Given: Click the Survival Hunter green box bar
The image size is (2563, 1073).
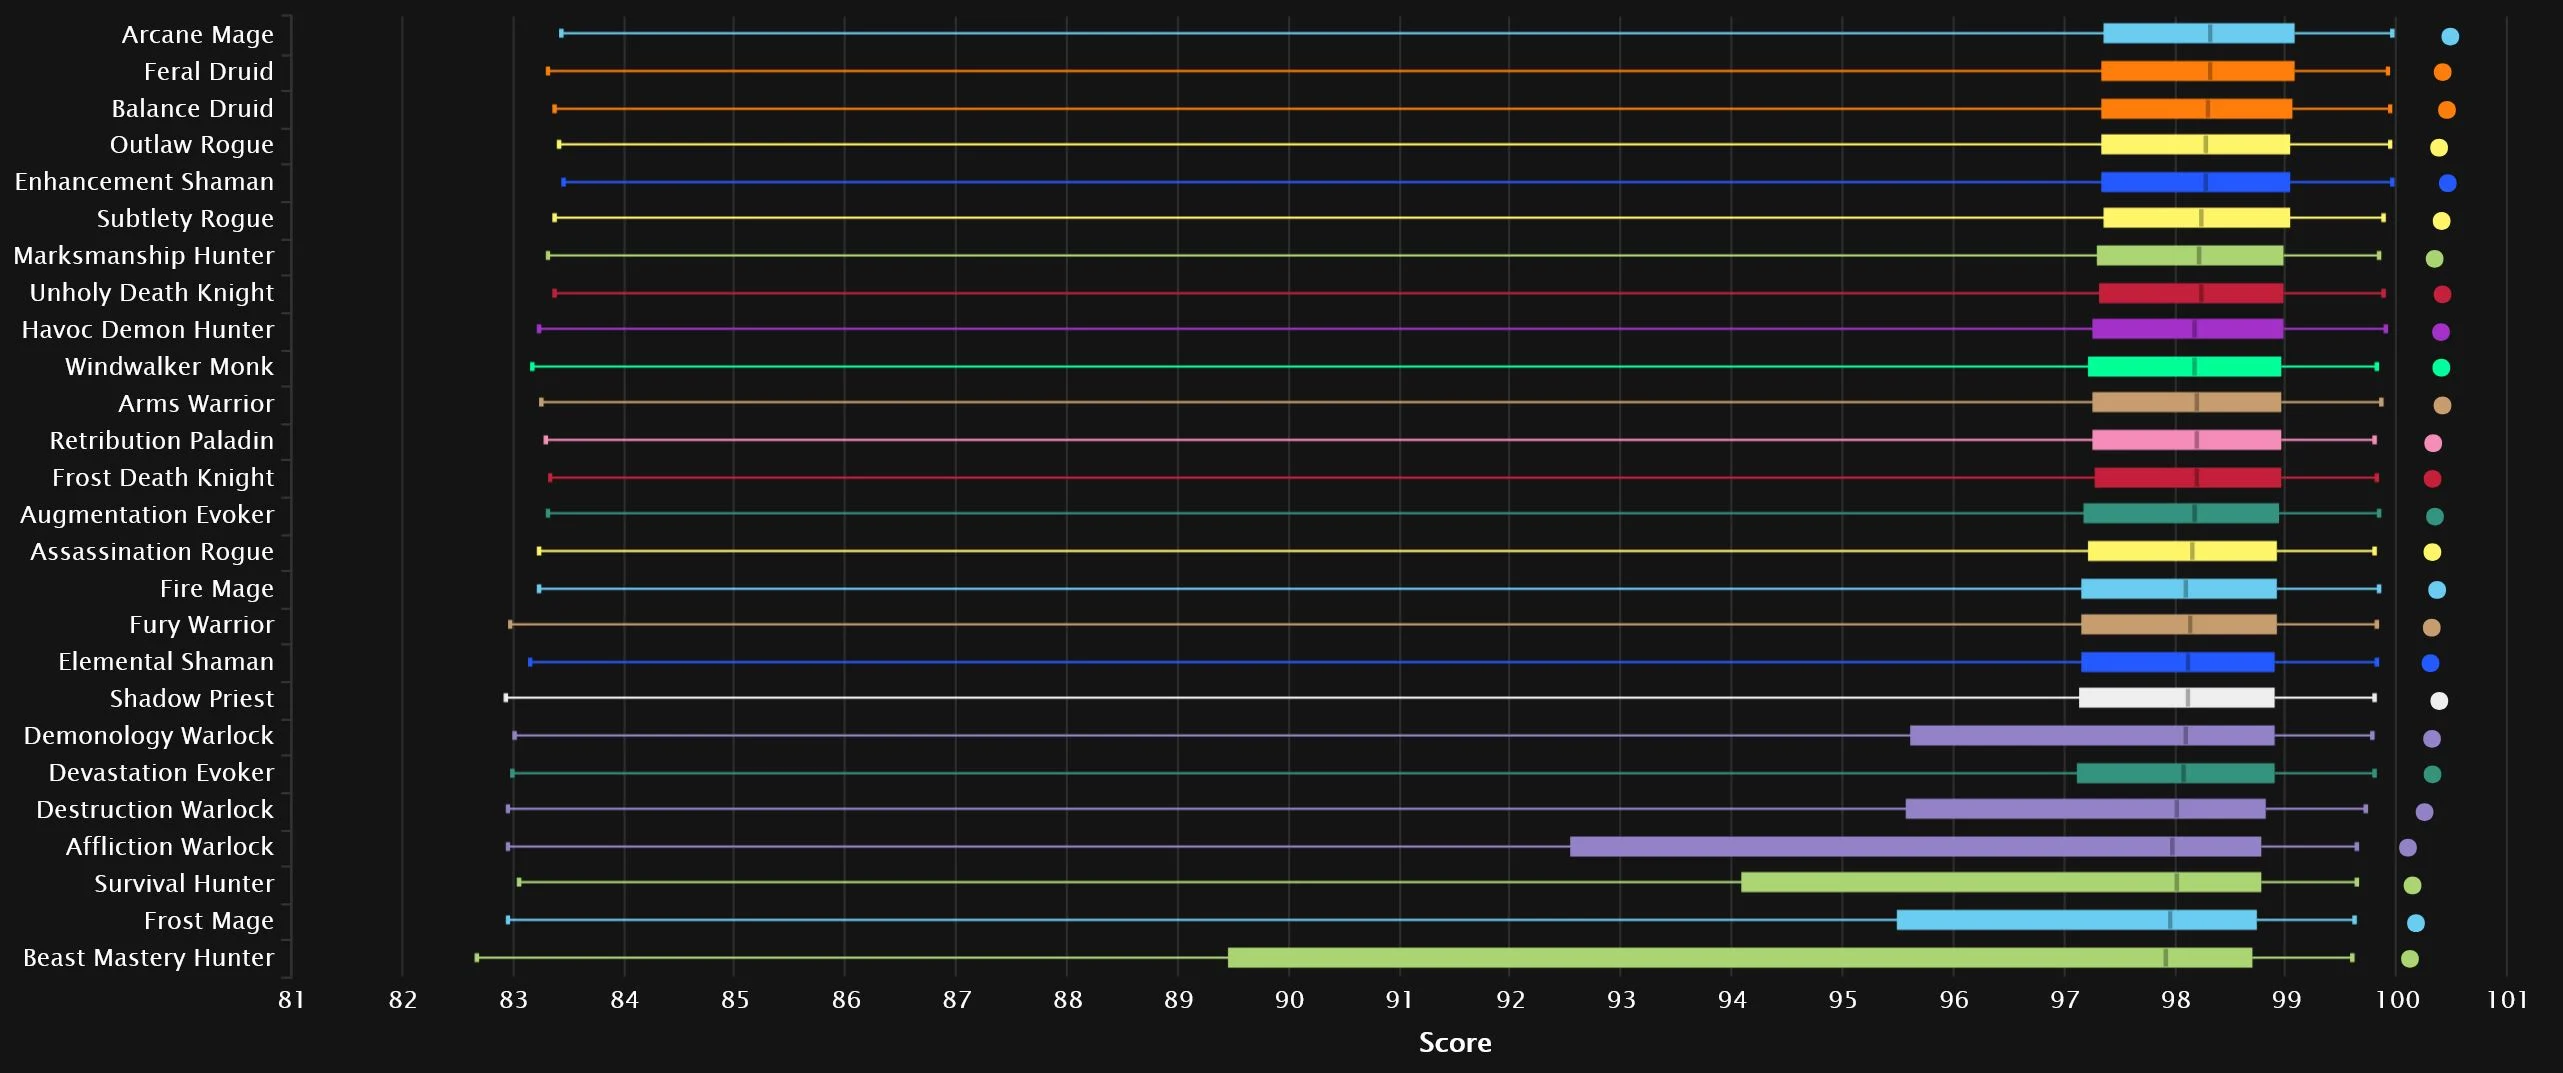Looking at the screenshot, I should 2001,882.
